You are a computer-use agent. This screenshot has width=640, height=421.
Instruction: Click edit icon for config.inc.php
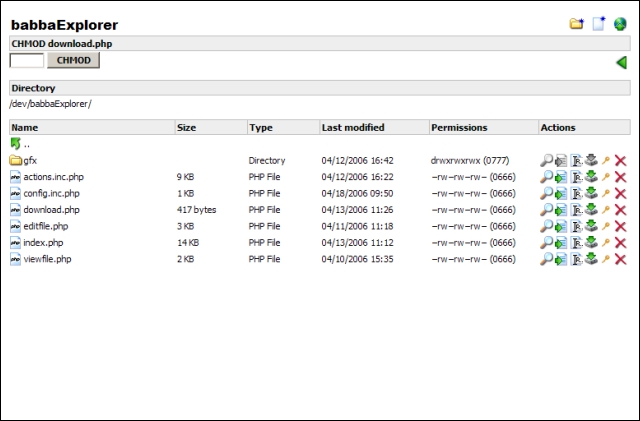point(561,193)
